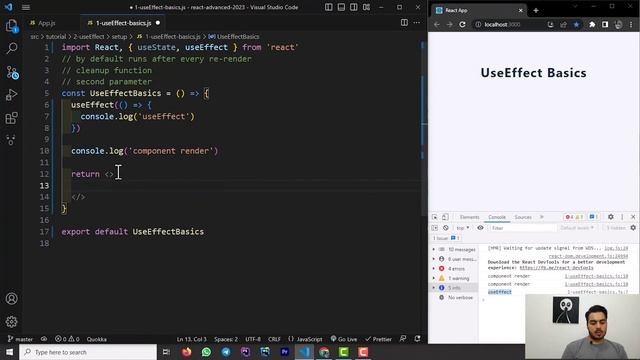Toggle the DevTools device toolbar

[x=445, y=217]
